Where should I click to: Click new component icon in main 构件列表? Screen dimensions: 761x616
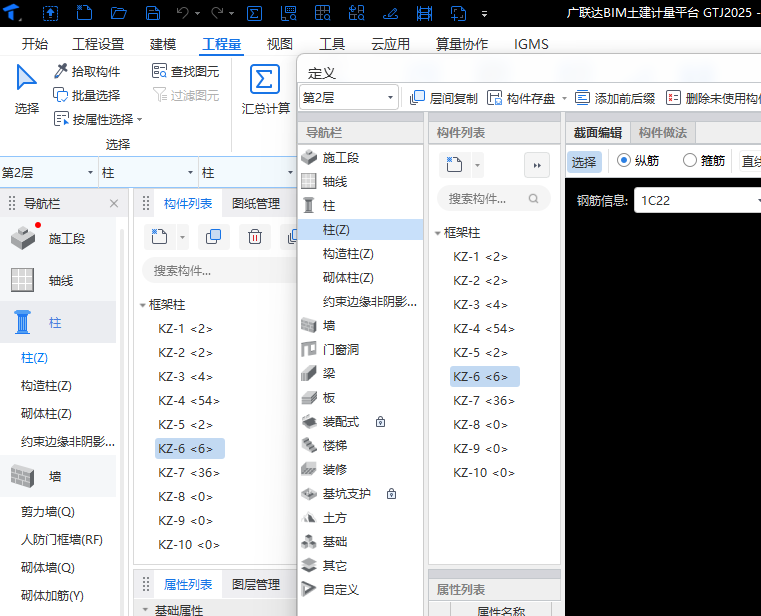pos(159,237)
